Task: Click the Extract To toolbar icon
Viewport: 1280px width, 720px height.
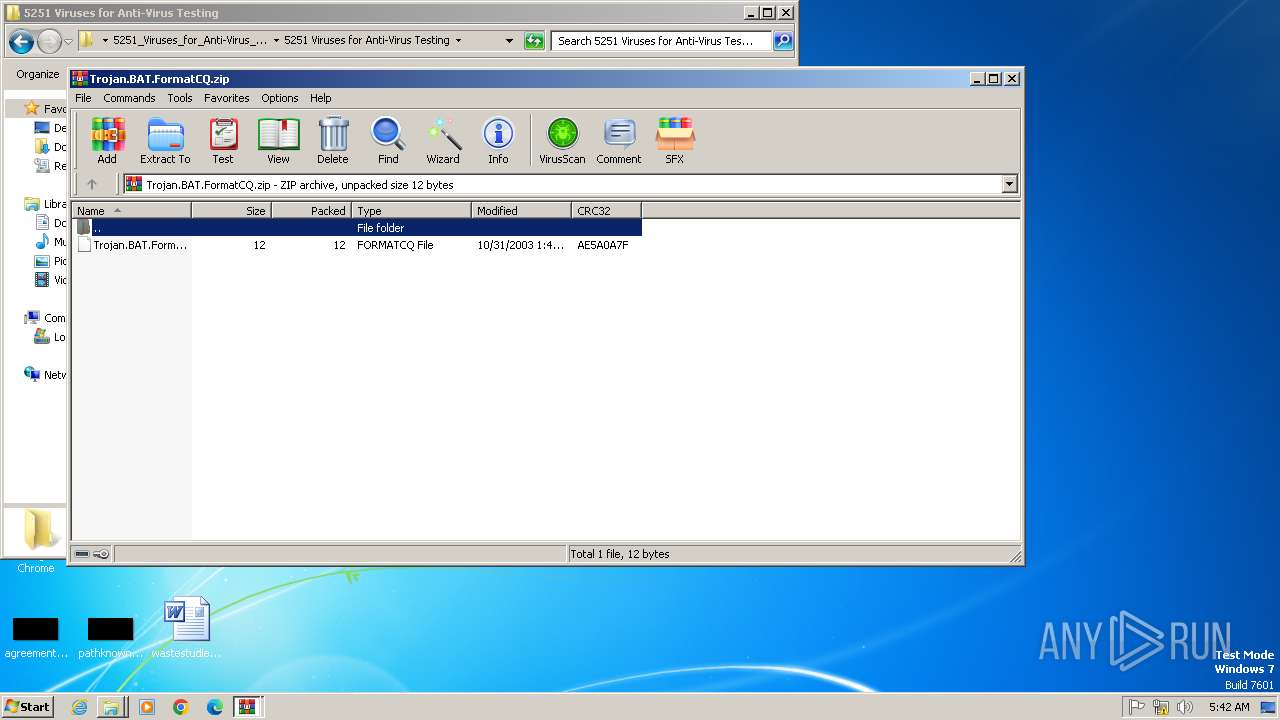Action: (165, 140)
